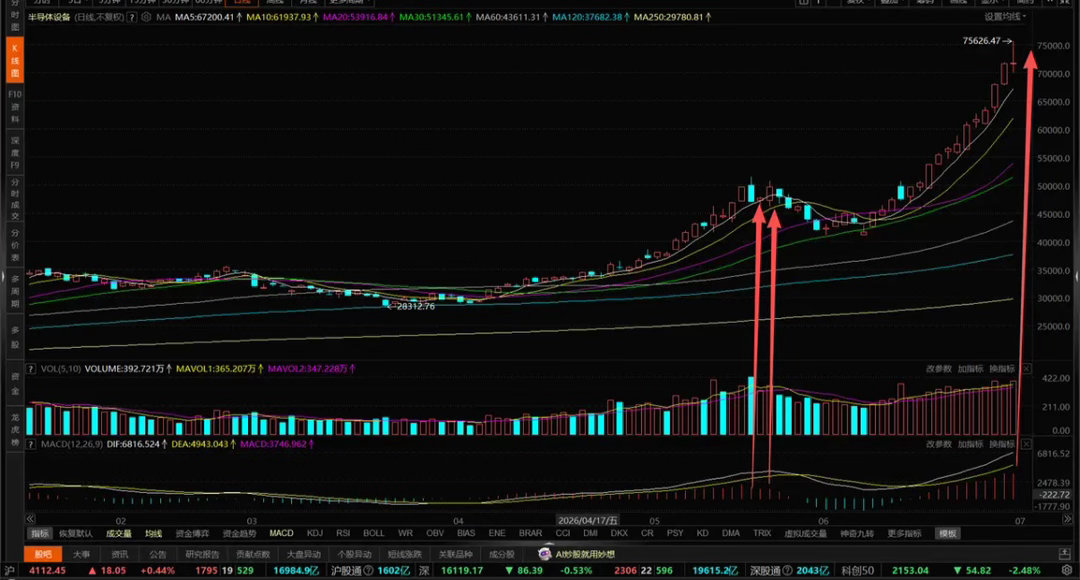Select the CCI indicator
Image resolution: width=1080 pixels, height=580 pixels.
(x=563, y=533)
